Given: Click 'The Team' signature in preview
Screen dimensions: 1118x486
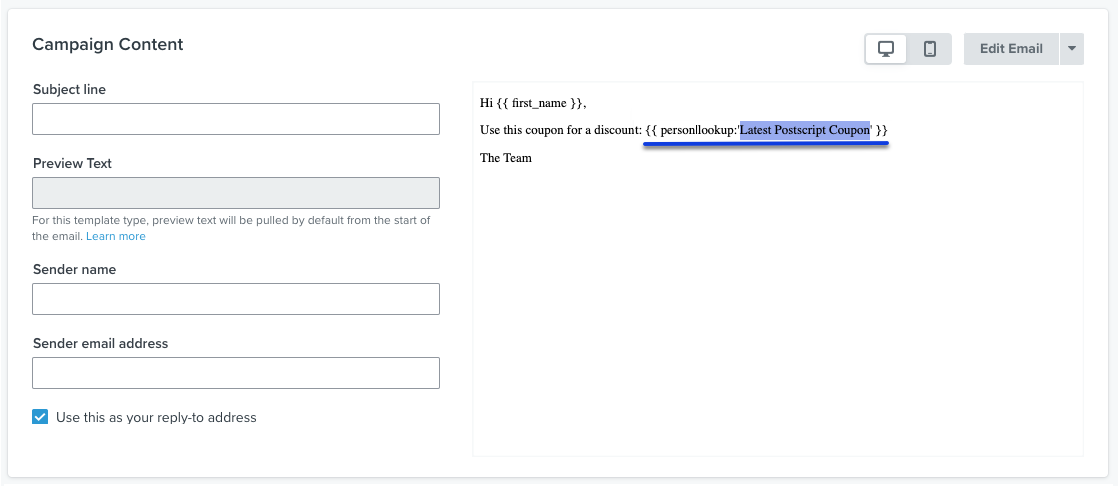Looking at the screenshot, I should (506, 158).
